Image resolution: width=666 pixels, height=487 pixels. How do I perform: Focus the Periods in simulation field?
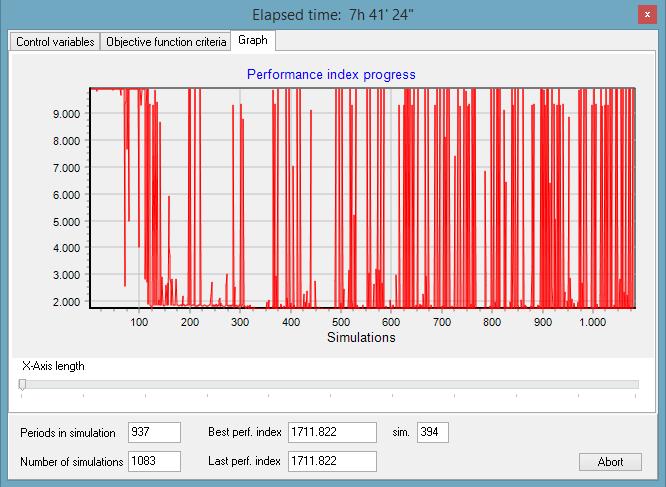[x=154, y=432]
